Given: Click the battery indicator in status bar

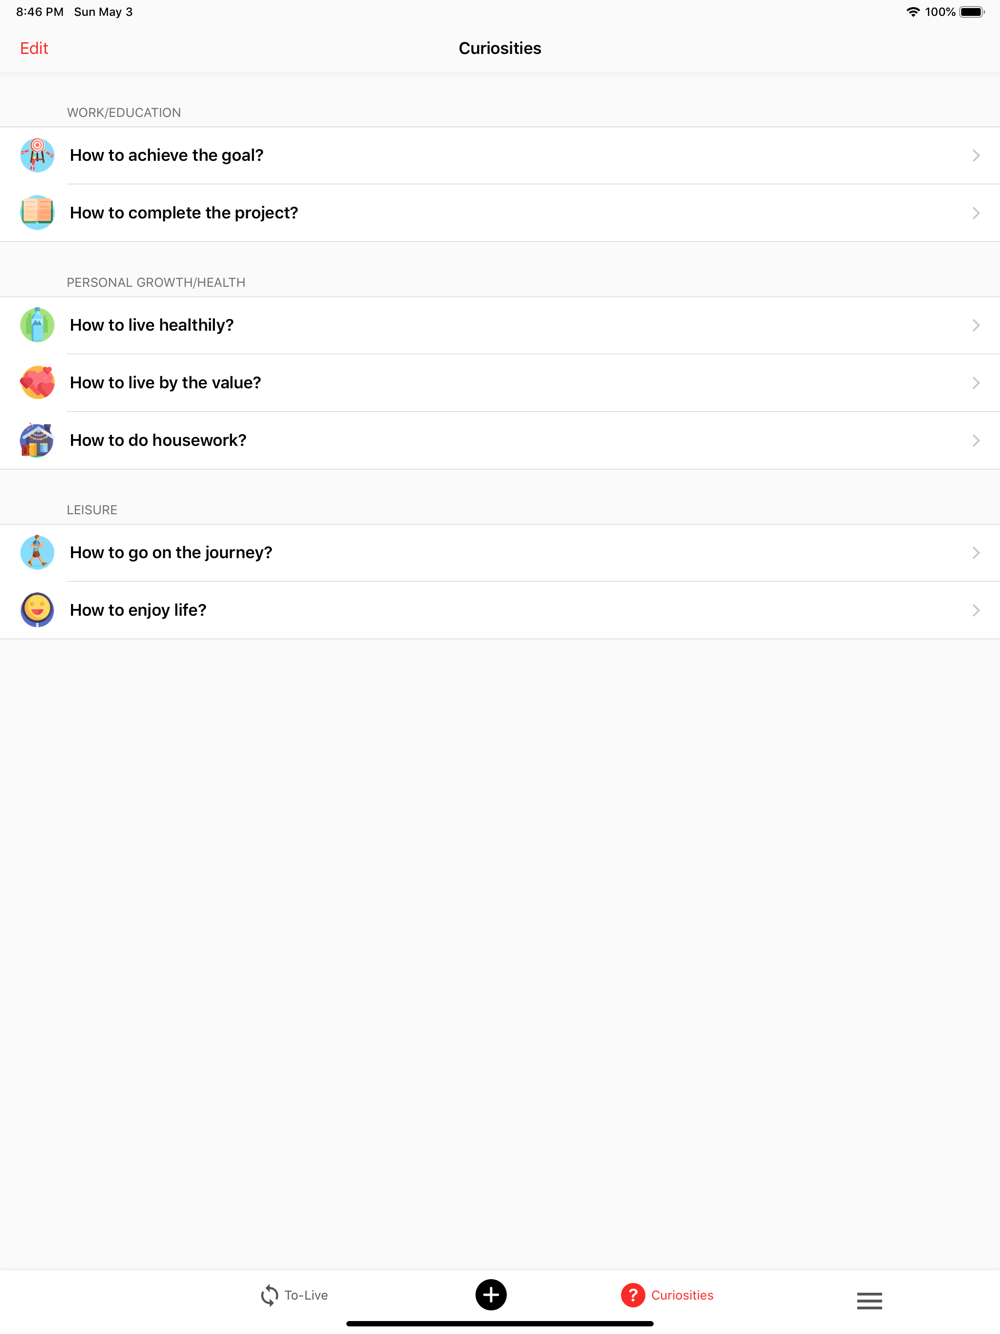Looking at the screenshot, I should pos(971,12).
